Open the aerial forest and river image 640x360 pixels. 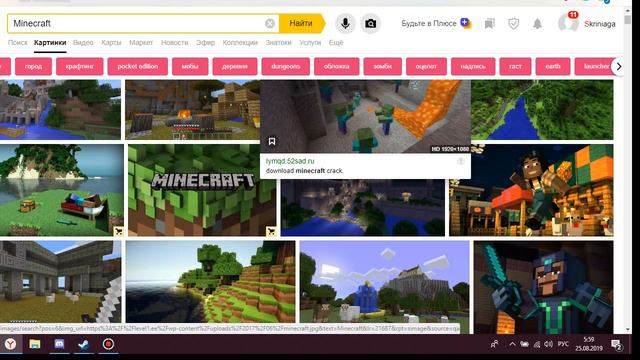pos(542,110)
